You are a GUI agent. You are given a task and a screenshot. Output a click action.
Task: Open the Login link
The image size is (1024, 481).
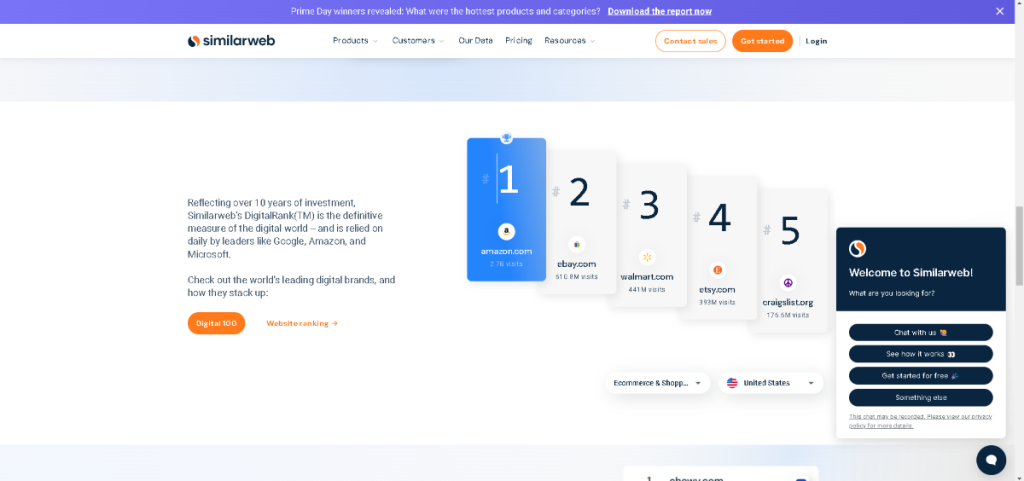point(816,41)
